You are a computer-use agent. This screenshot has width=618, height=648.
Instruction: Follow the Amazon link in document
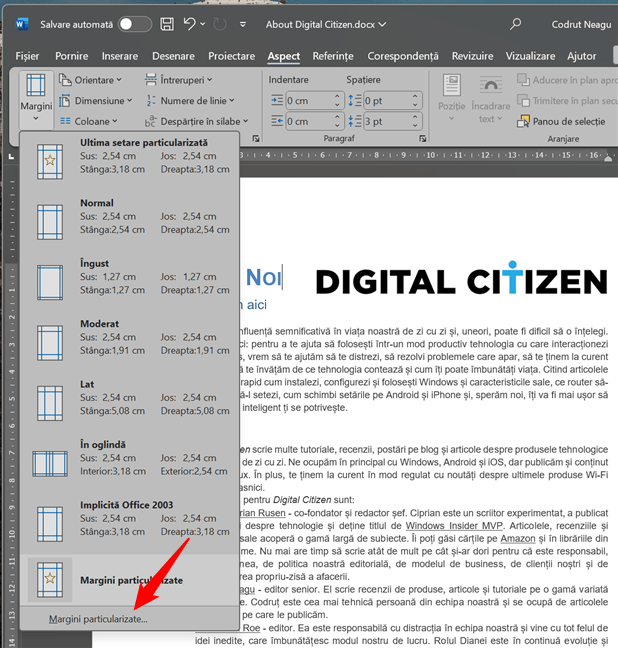click(x=518, y=538)
